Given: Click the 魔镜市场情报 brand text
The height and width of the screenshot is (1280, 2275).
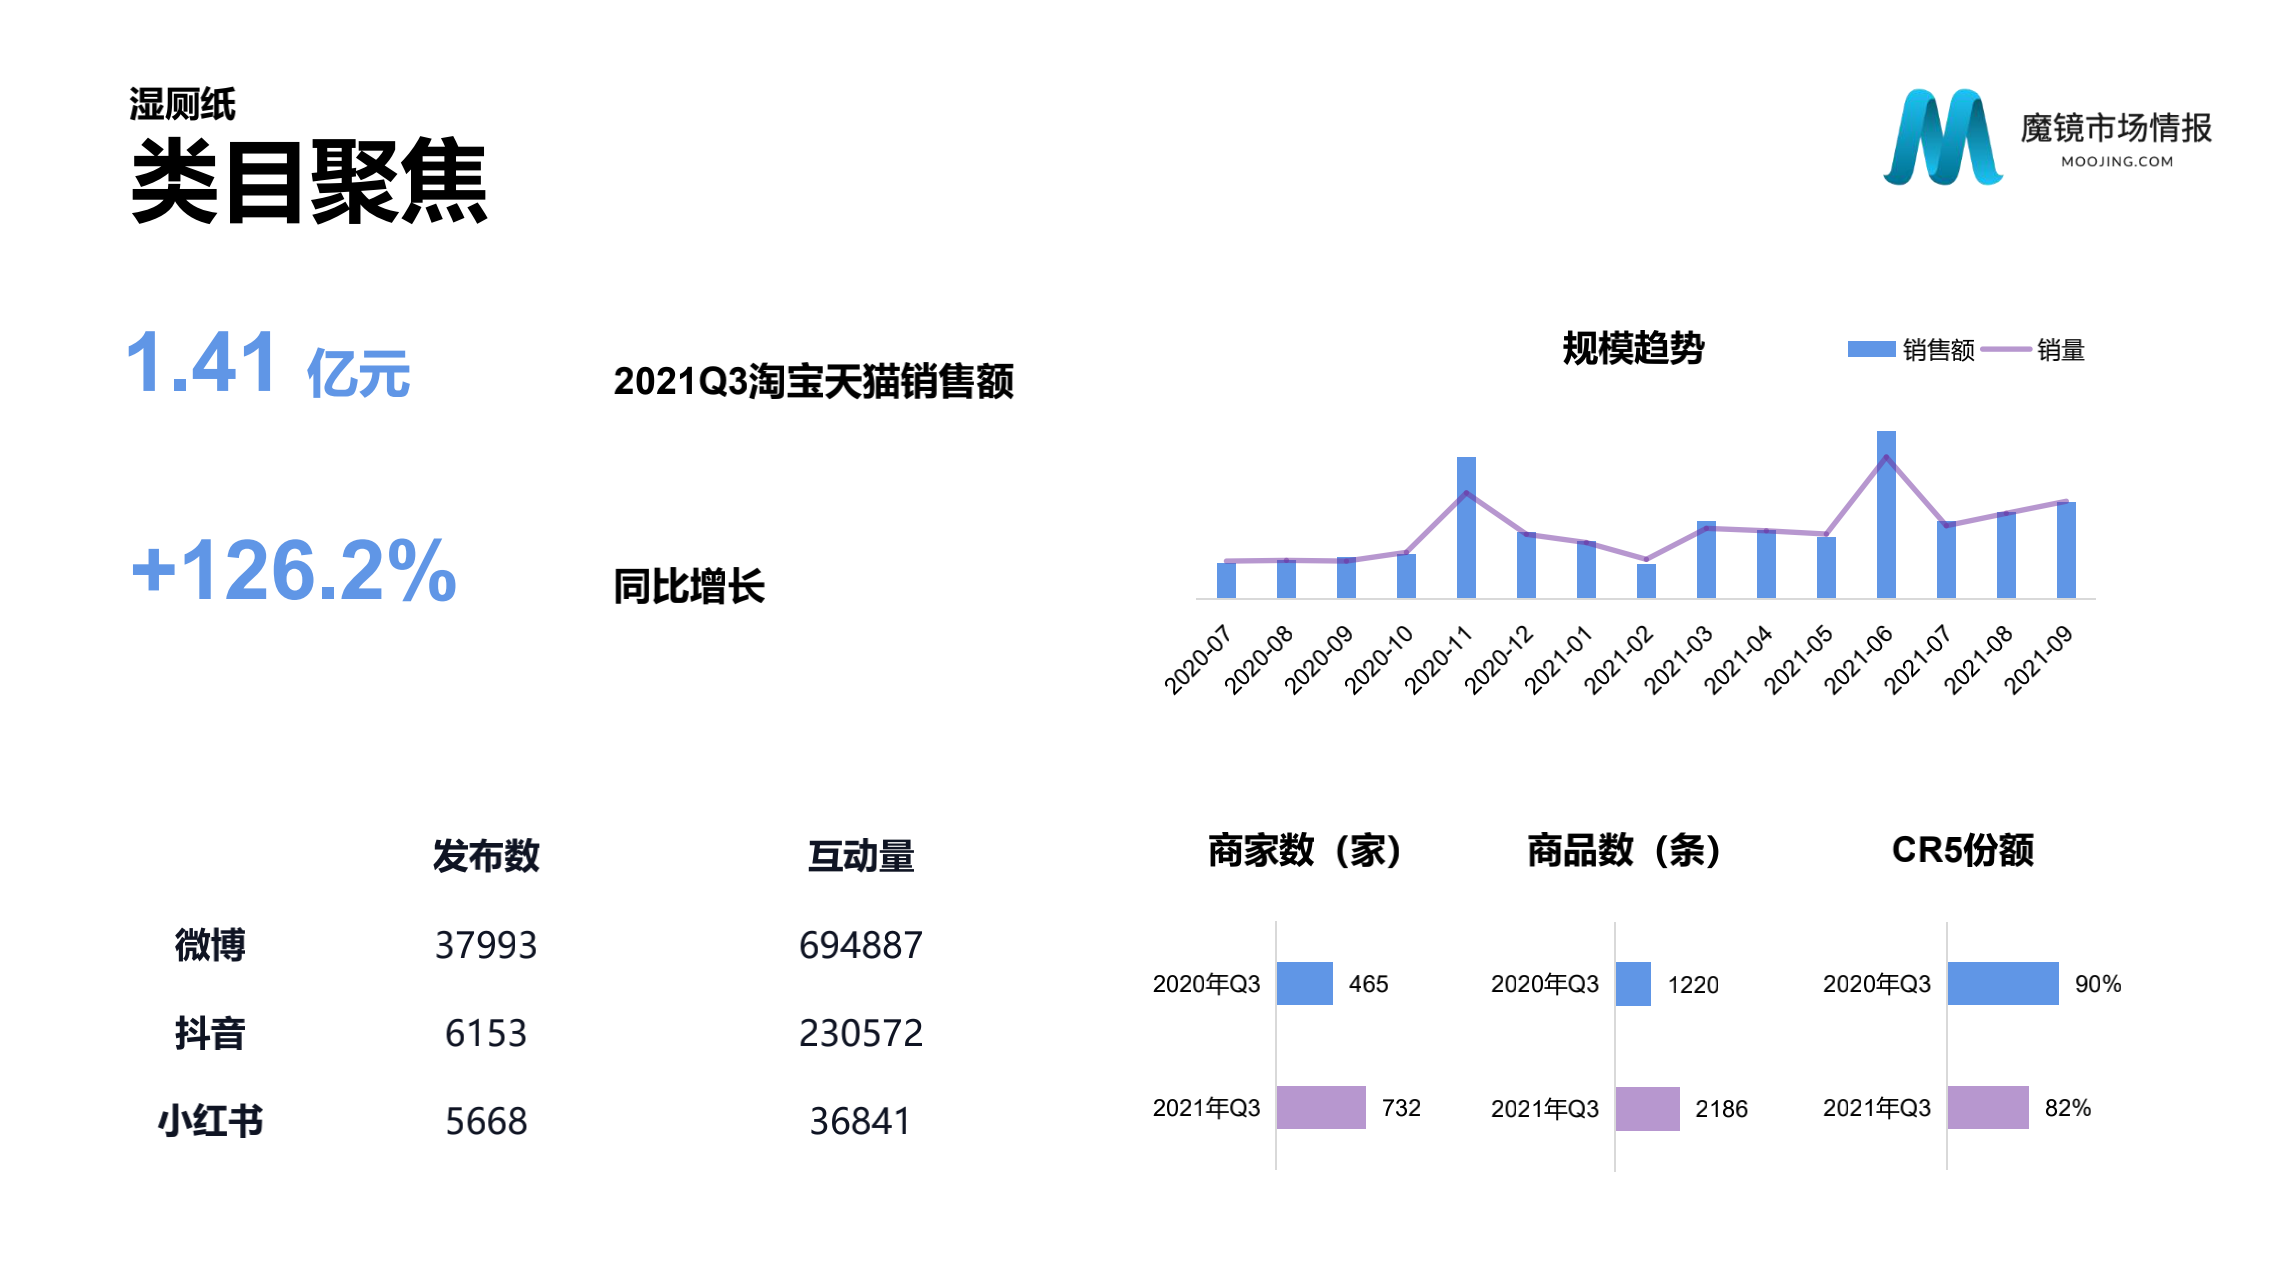Looking at the screenshot, I should tap(2115, 128).
